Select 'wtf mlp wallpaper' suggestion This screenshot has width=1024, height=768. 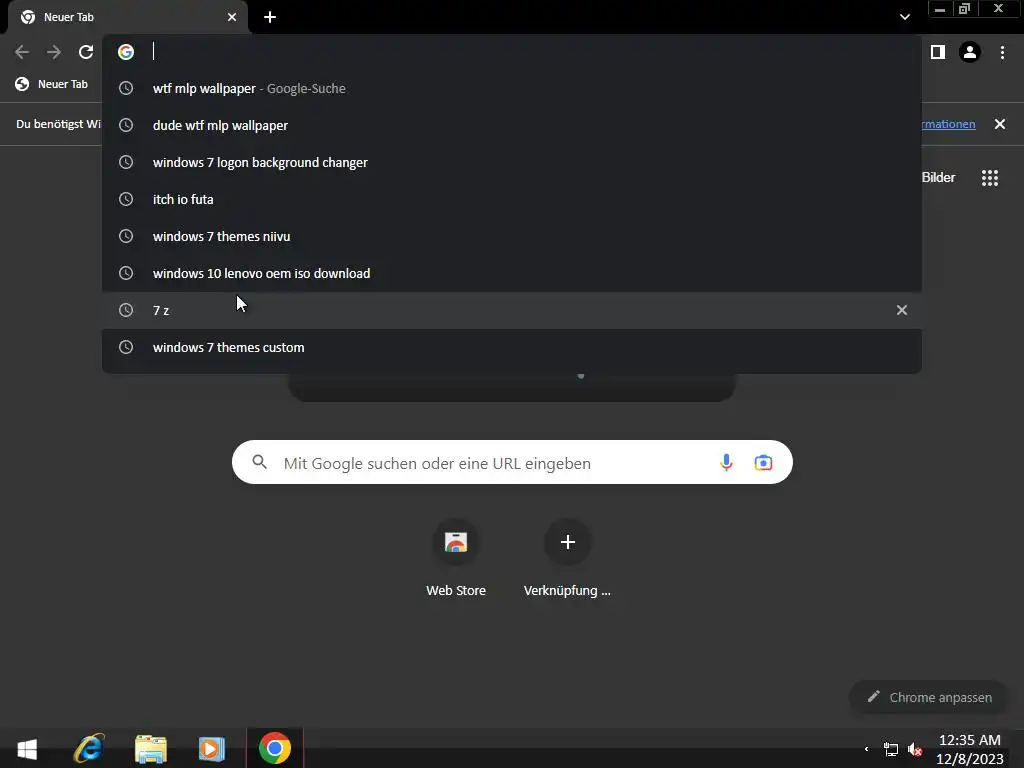point(512,88)
